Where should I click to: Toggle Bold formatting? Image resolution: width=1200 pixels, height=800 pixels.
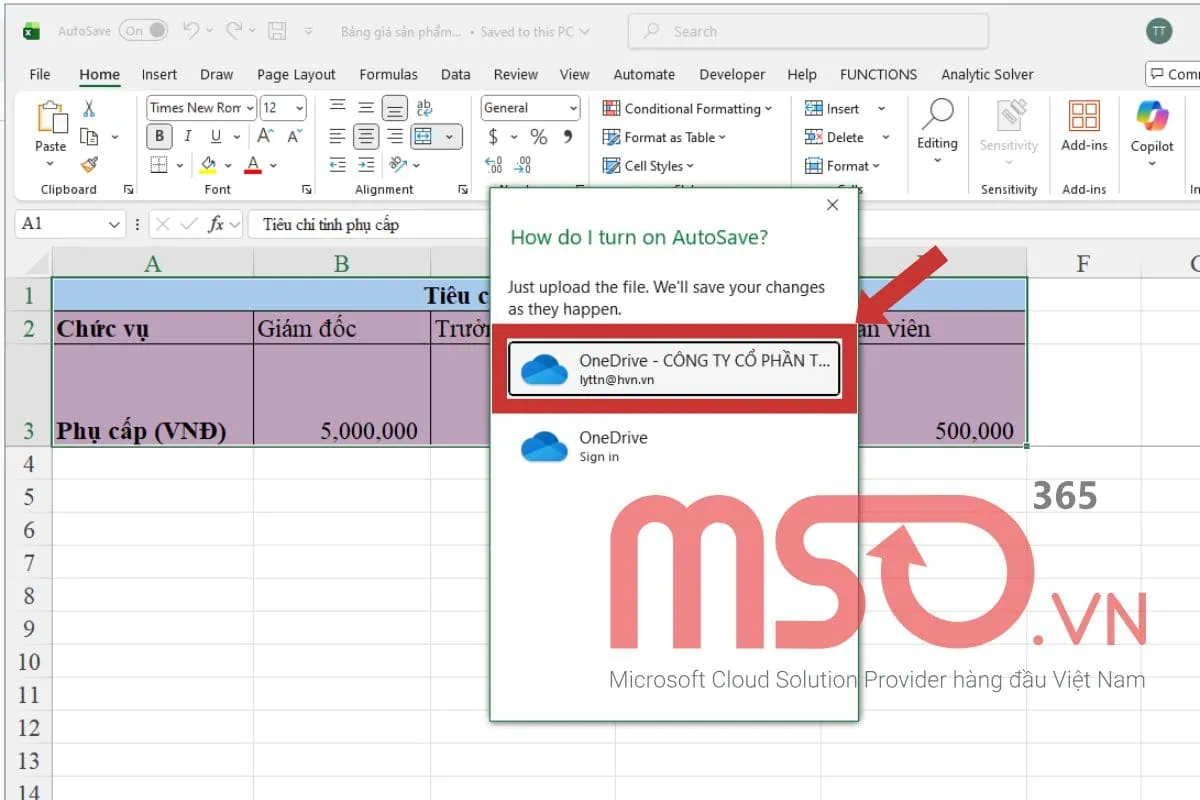[159, 137]
